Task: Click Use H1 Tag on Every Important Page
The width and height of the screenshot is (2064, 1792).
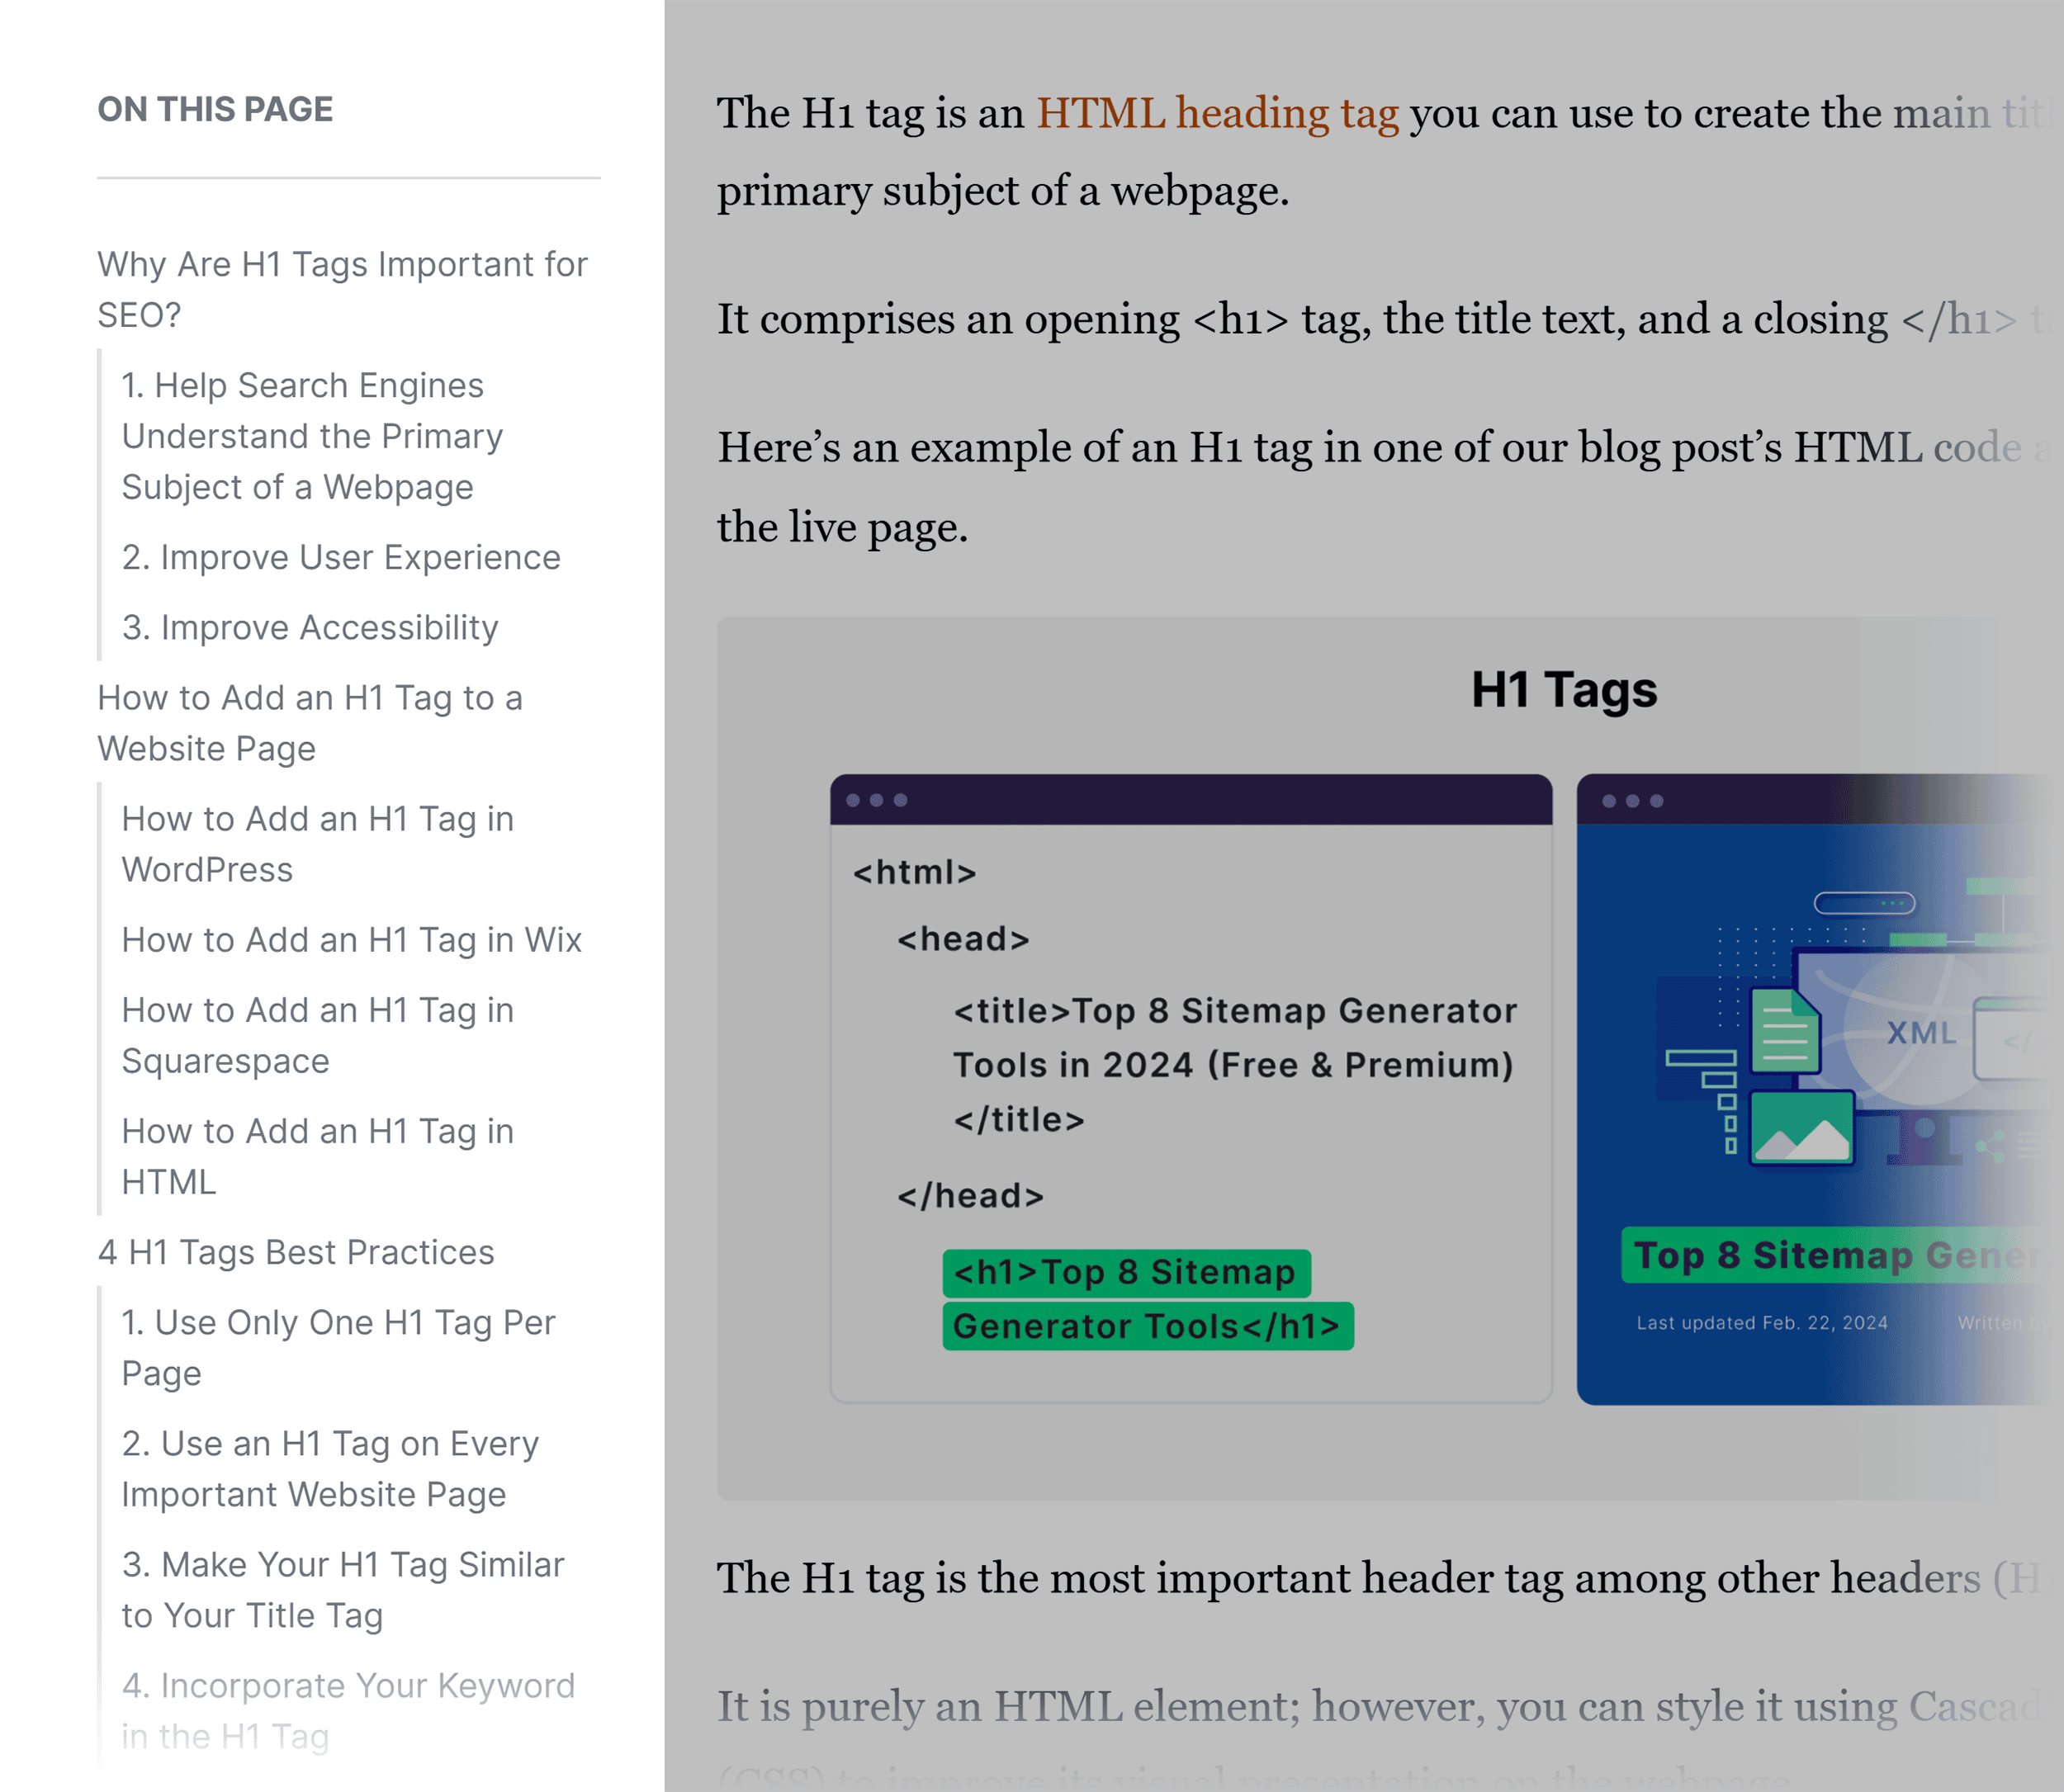Action: point(334,1469)
